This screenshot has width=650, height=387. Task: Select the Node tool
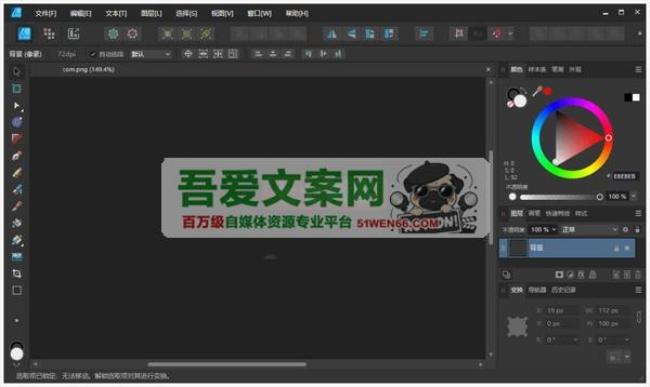17,106
